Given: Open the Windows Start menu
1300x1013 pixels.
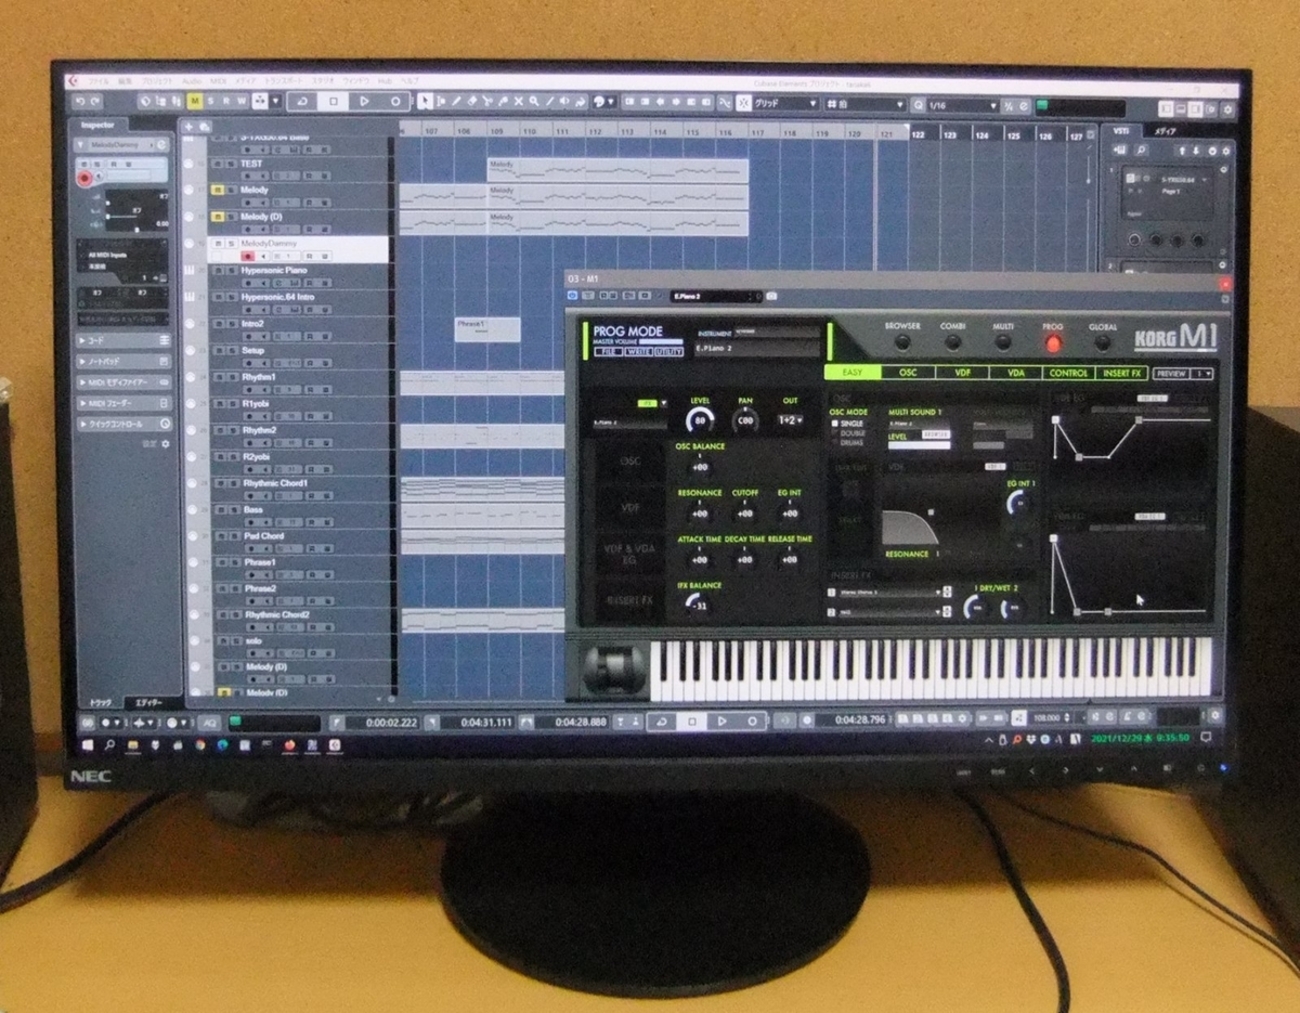Looking at the screenshot, I should pos(87,745).
